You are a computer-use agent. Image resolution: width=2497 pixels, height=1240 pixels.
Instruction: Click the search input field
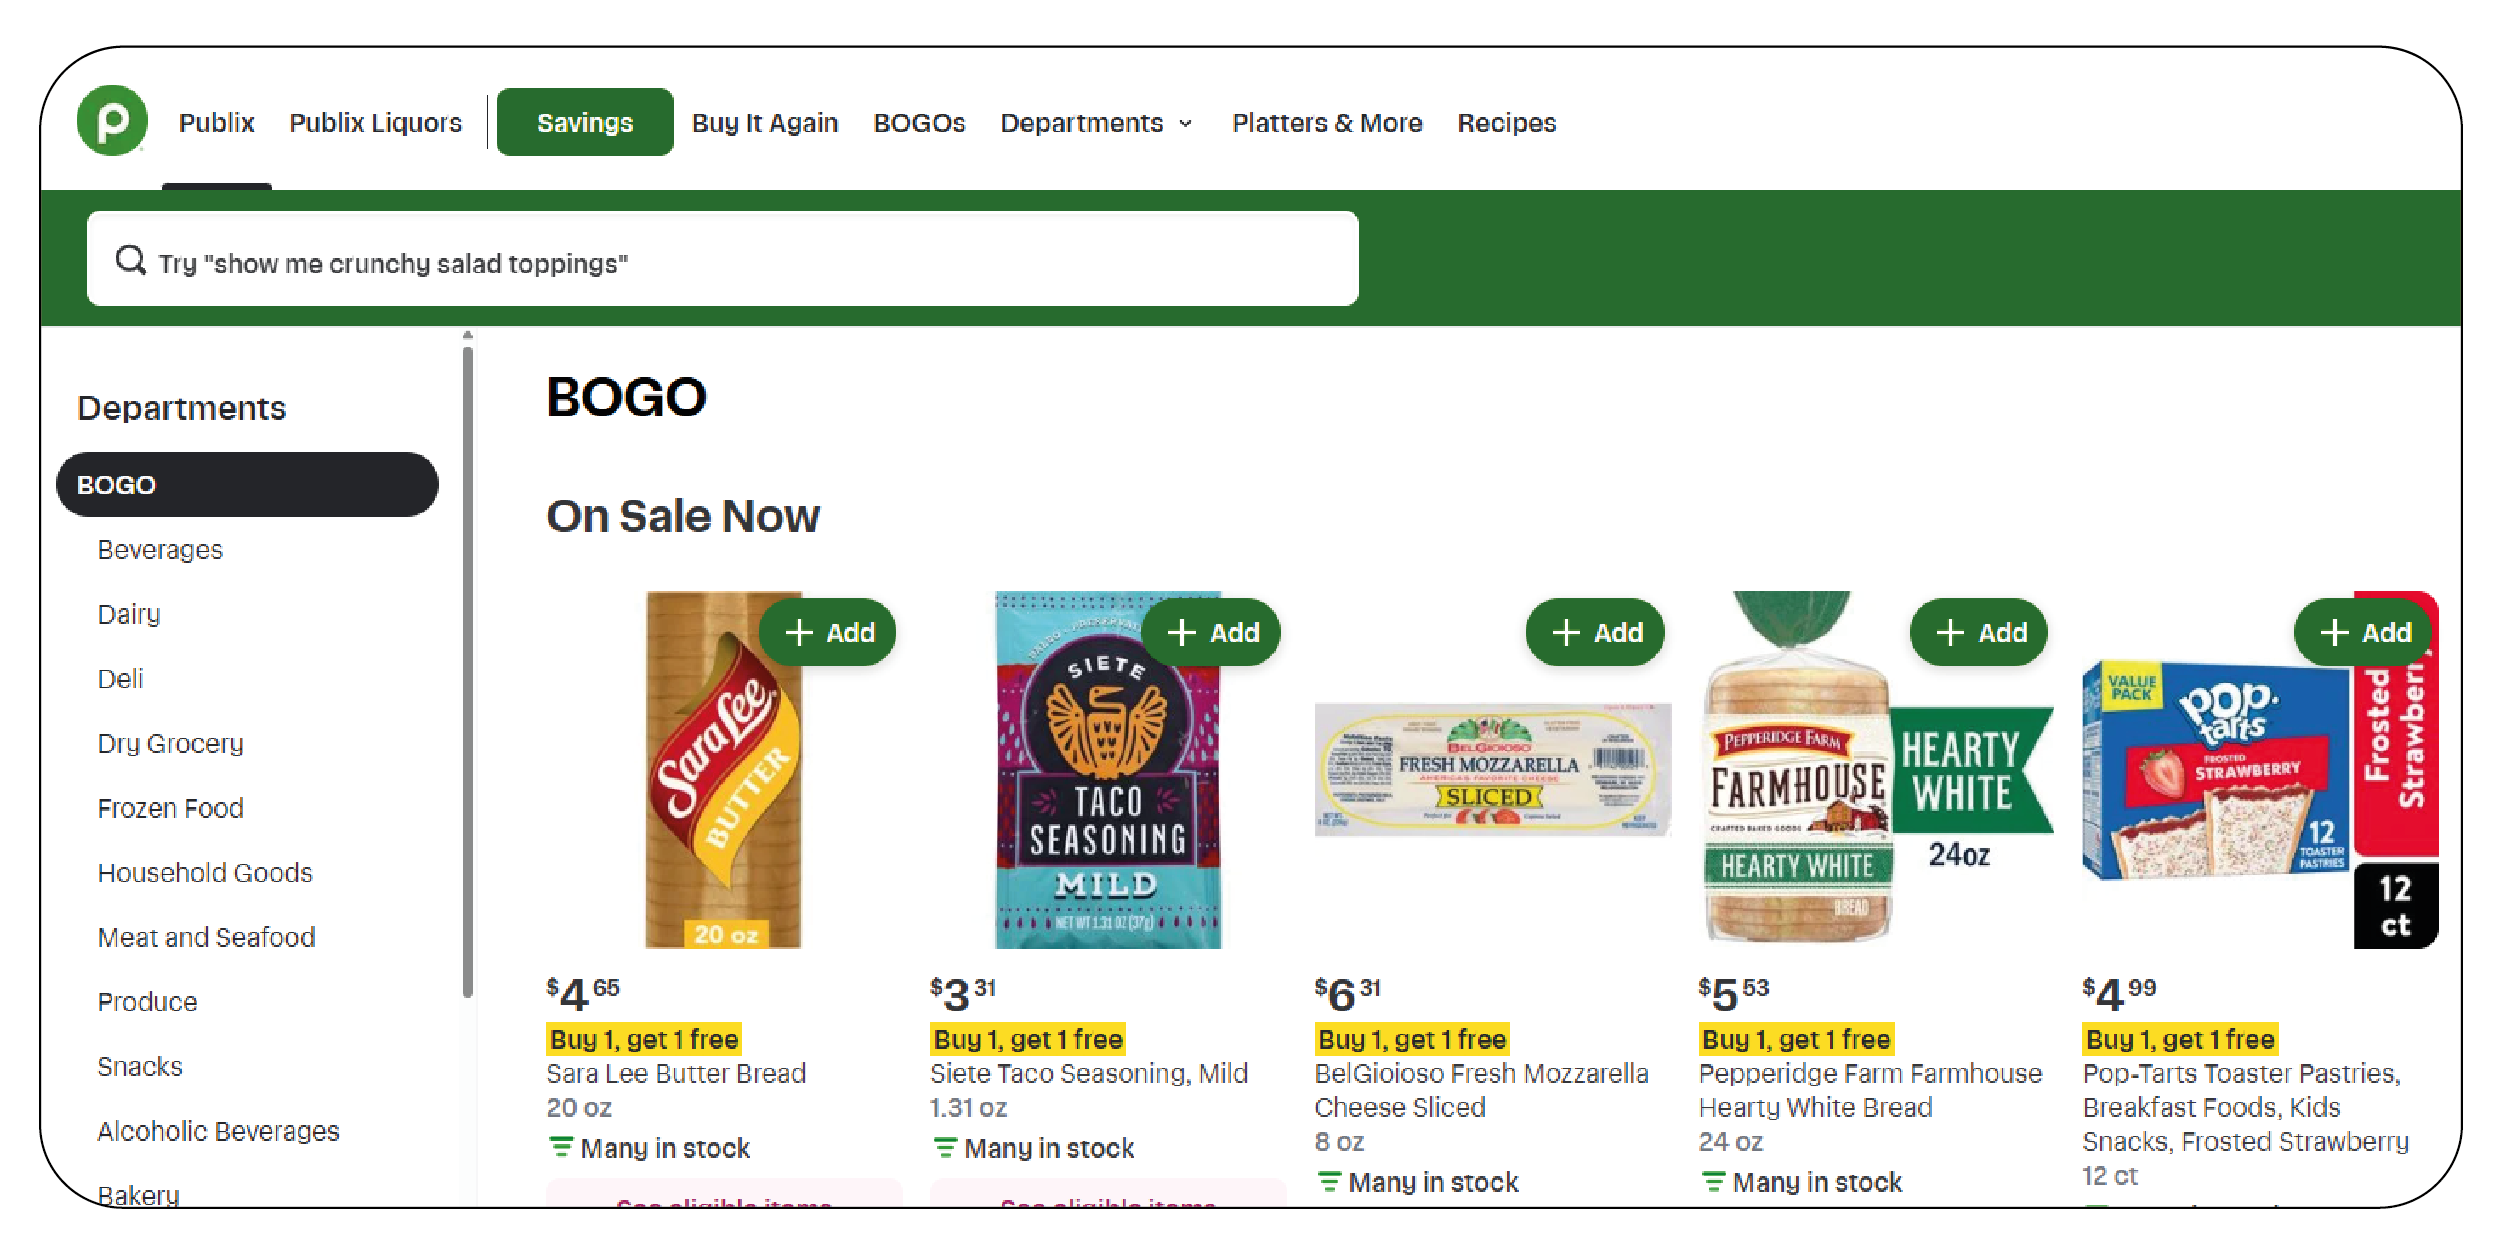700,260
